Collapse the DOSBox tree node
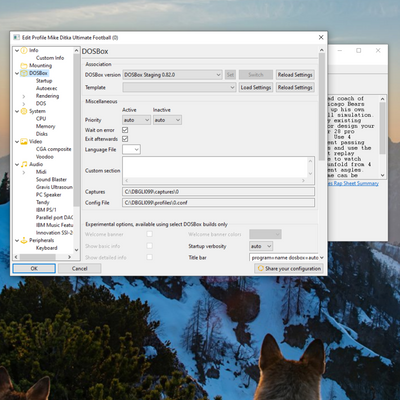The width and height of the screenshot is (400, 400). point(17,73)
